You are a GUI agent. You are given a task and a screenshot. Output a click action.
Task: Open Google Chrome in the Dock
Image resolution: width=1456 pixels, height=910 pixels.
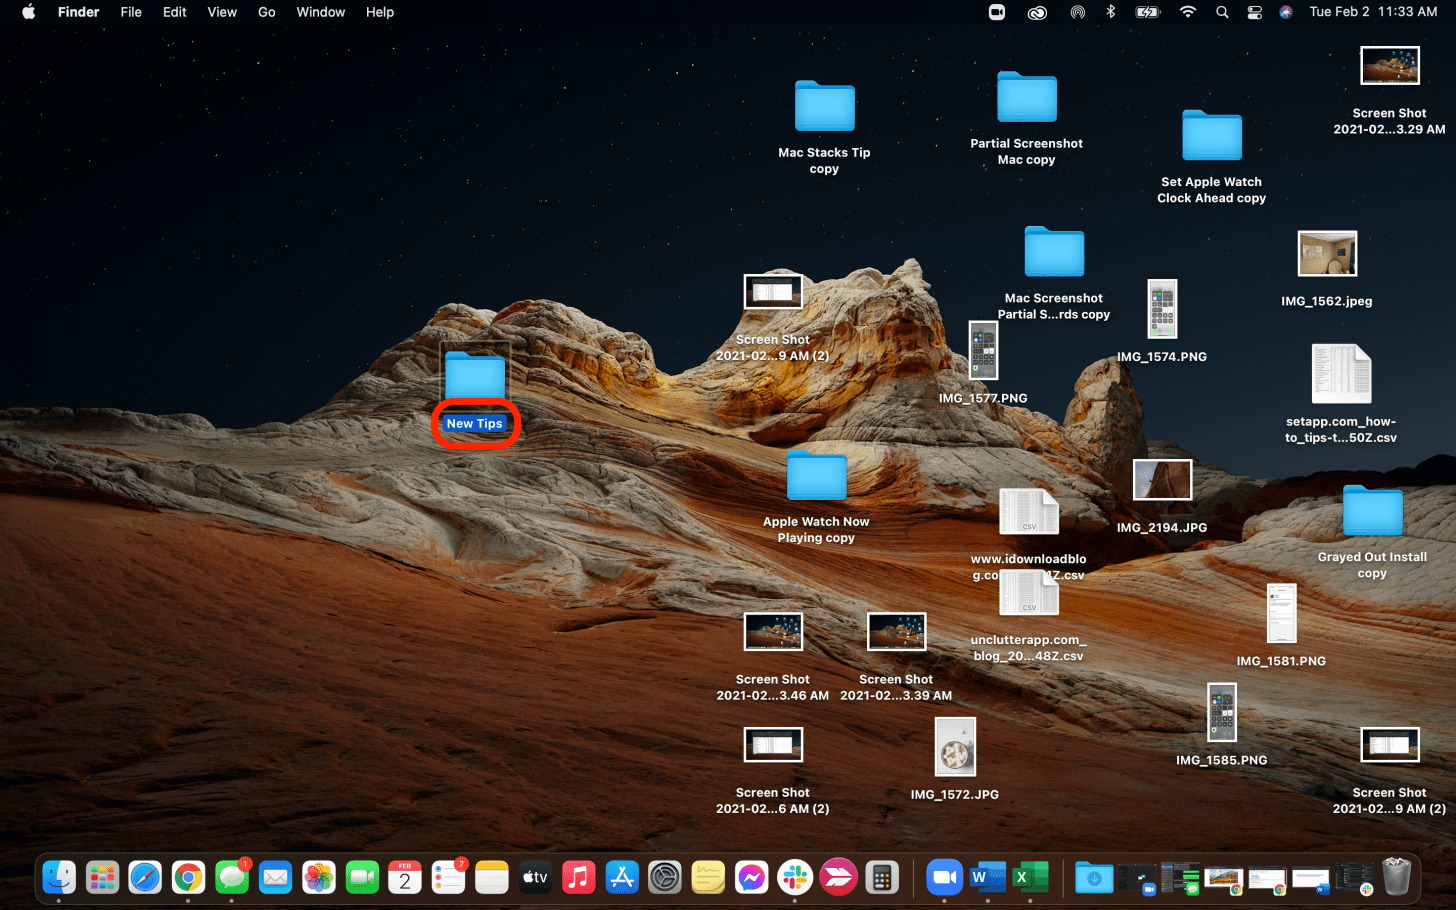[188, 878]
